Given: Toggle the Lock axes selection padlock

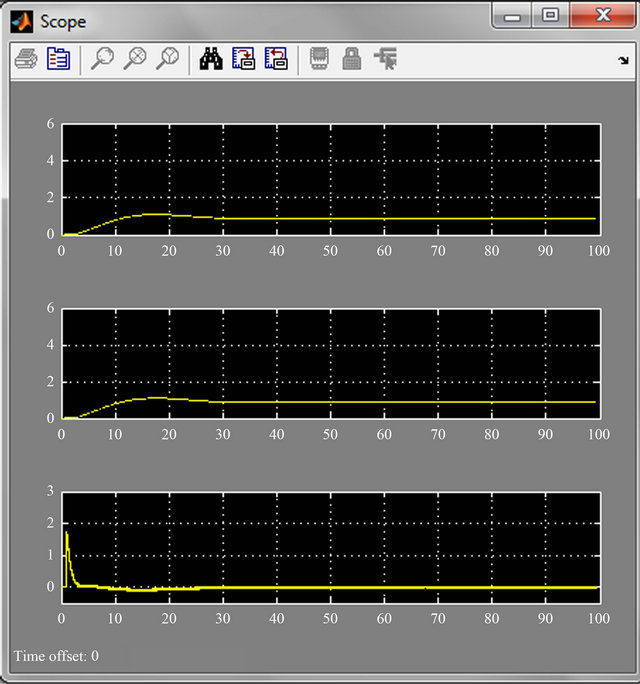Looking at the screenshot, I should click(x=352, y=58).
